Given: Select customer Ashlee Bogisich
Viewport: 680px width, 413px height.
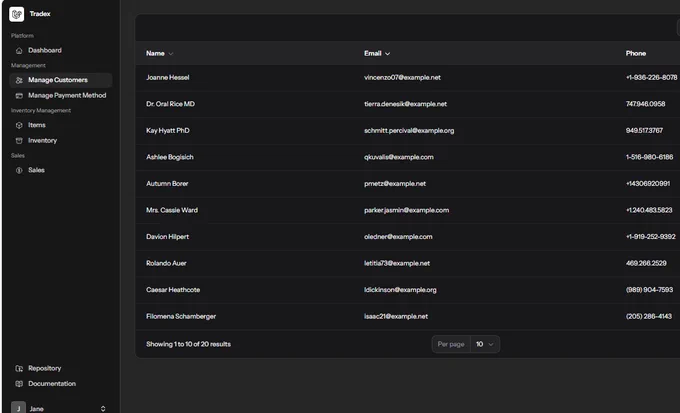Looking at the screenshot, I should point(170,157).
